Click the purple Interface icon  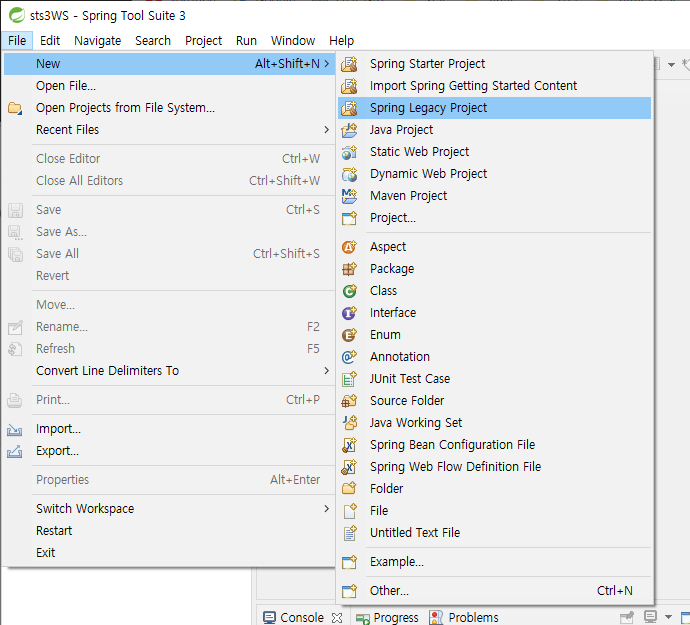coord(349,313)
